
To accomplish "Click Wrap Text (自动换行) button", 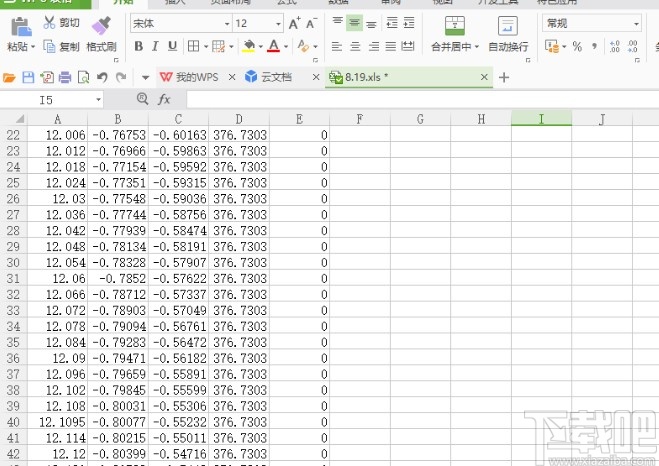I will 508,34.
